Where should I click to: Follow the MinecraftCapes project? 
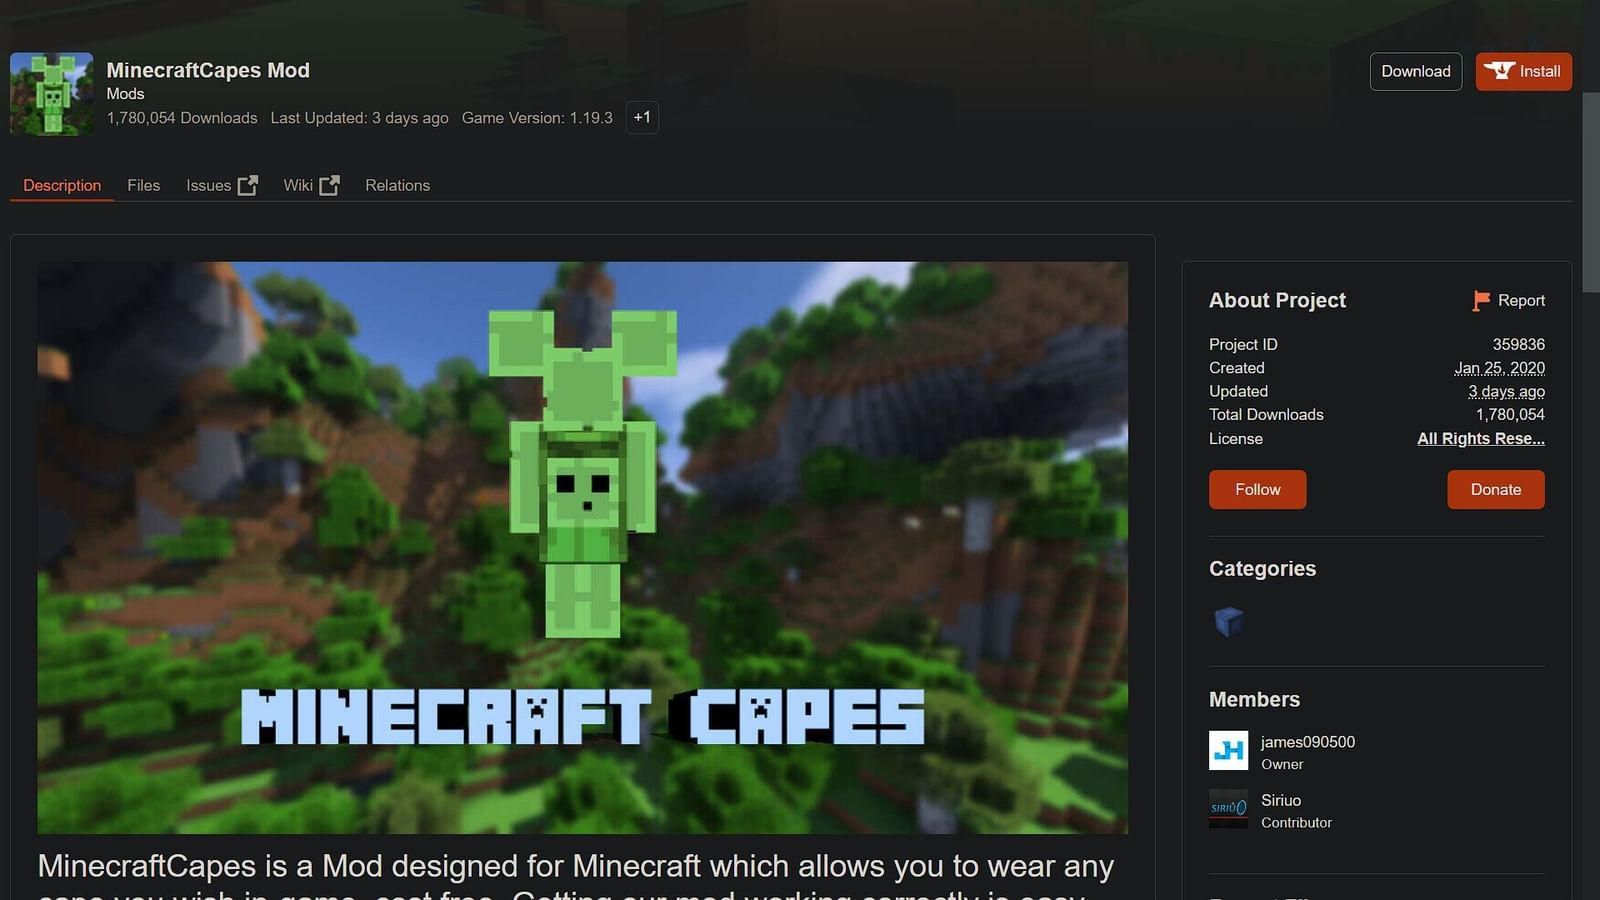pyautogui.click(x=1257, y=489)
